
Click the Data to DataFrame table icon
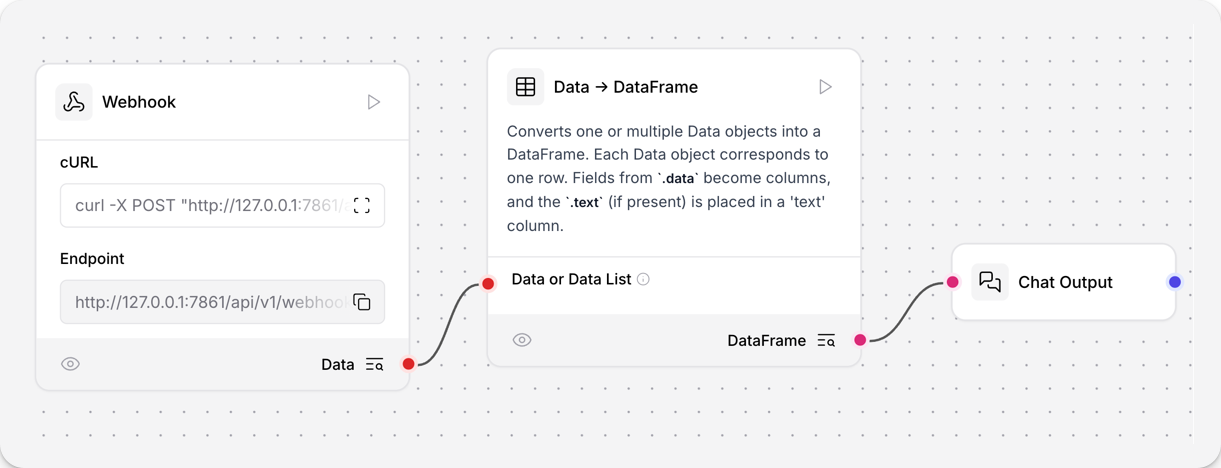(526, 87)
